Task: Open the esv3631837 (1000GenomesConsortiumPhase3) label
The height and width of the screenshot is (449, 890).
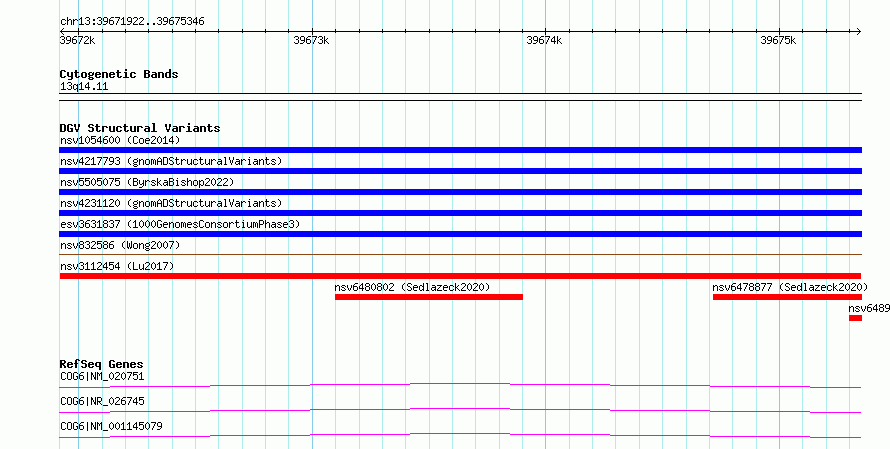Action: 180,224
